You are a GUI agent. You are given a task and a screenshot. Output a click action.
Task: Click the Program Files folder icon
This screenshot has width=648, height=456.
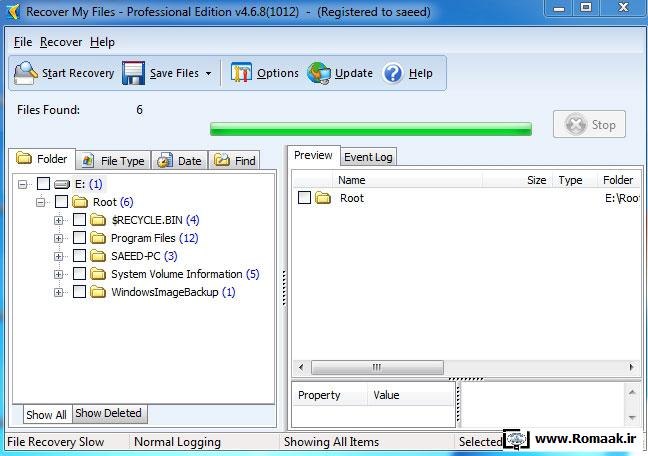pos(98,238)
